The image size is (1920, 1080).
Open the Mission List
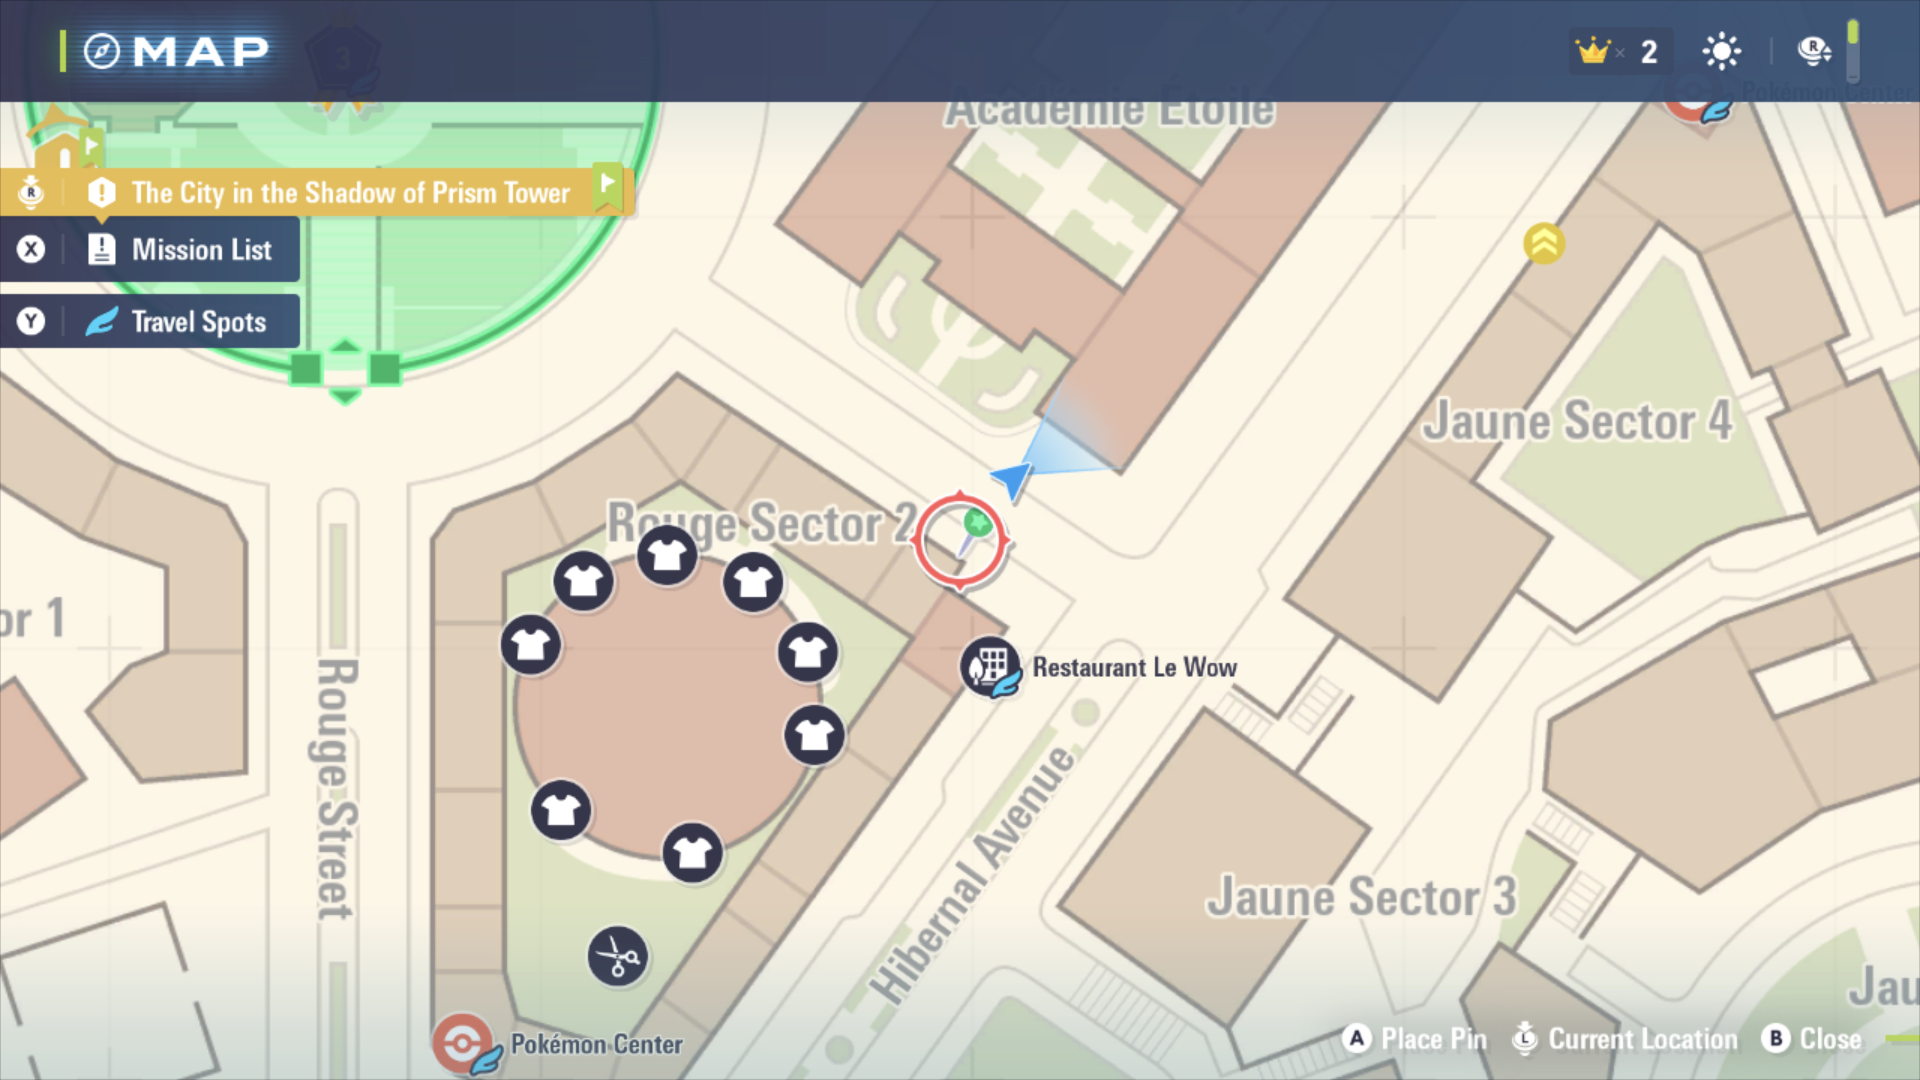(x=150, y=249)
